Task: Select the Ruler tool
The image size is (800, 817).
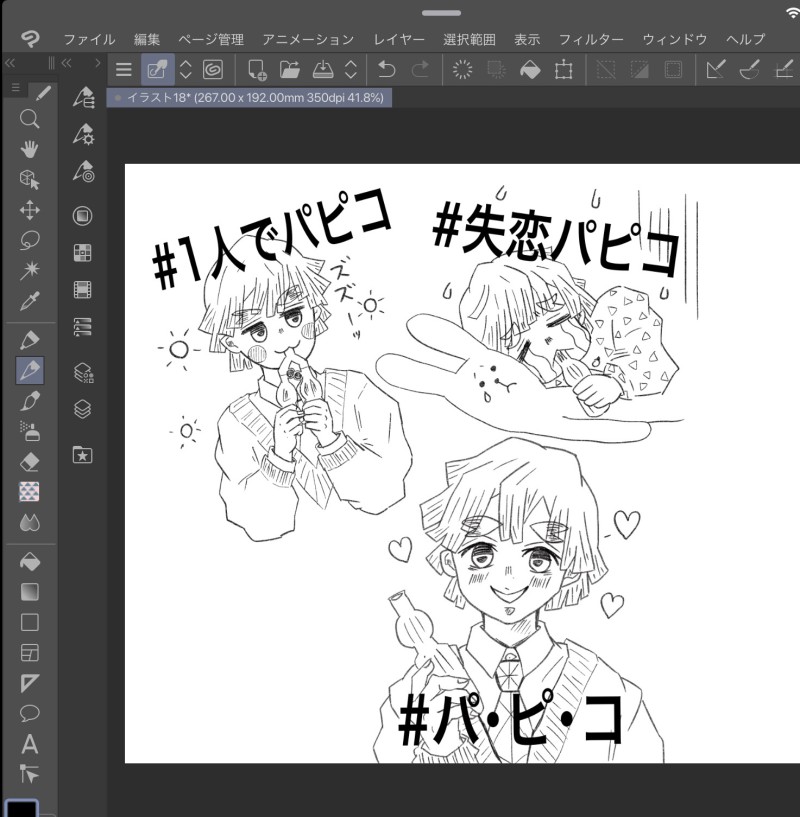Action: tap(30, 683)
